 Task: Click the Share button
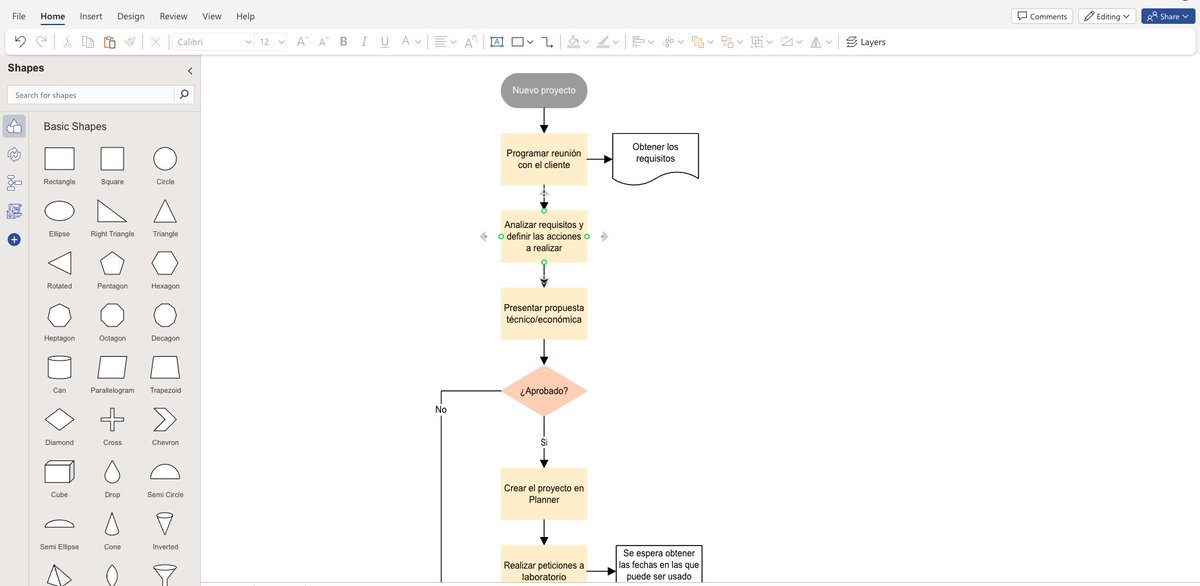pos(1167,16)
